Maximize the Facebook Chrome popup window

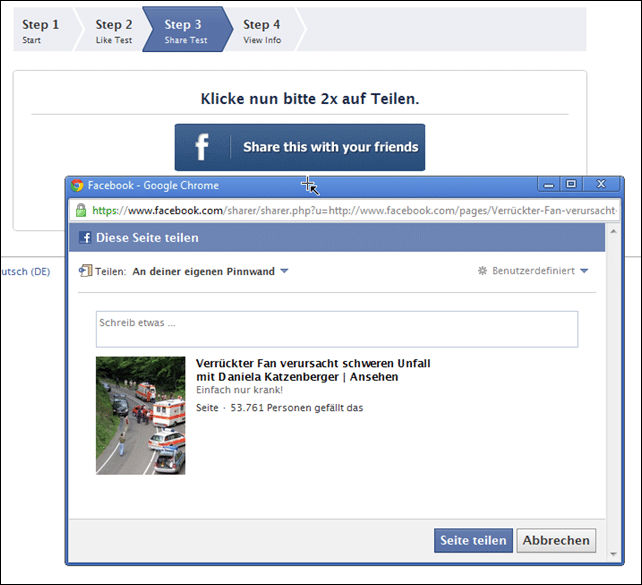[x=571, y=184]
